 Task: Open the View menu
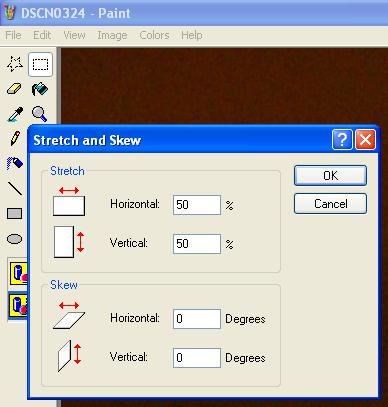point(74,35)
